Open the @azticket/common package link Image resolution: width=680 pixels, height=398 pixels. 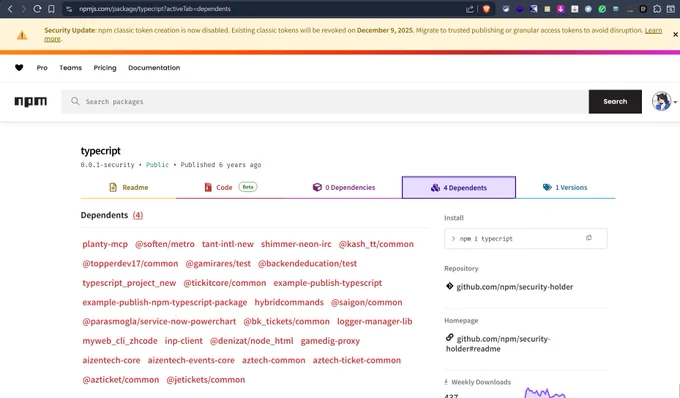pyautogui.click(x=121, y=380)
